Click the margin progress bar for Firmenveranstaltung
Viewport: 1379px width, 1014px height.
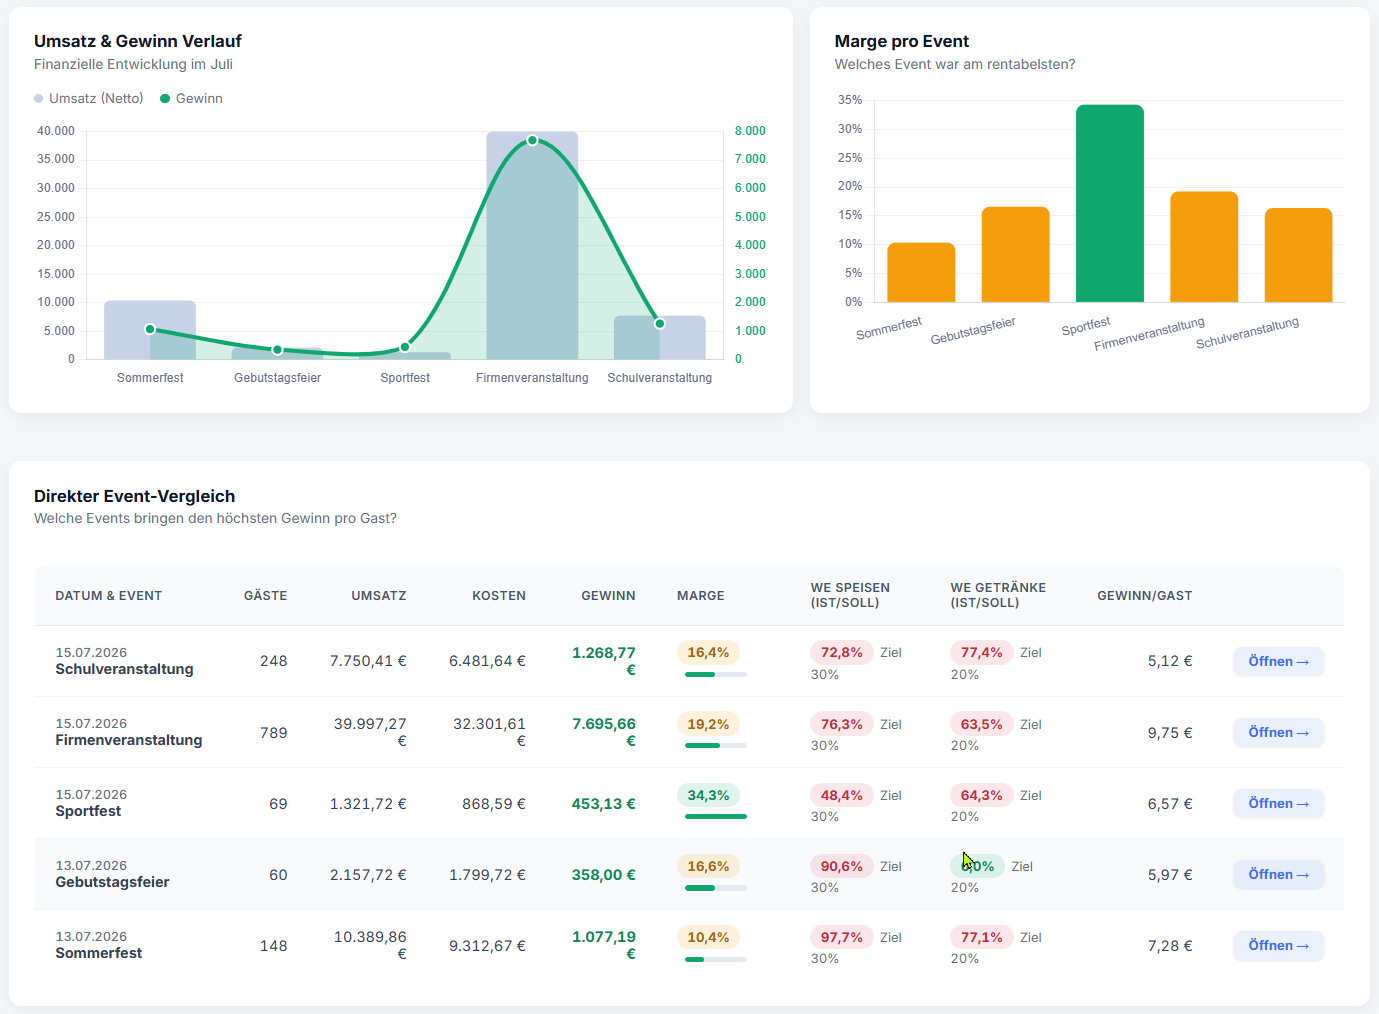click(716, 746)
